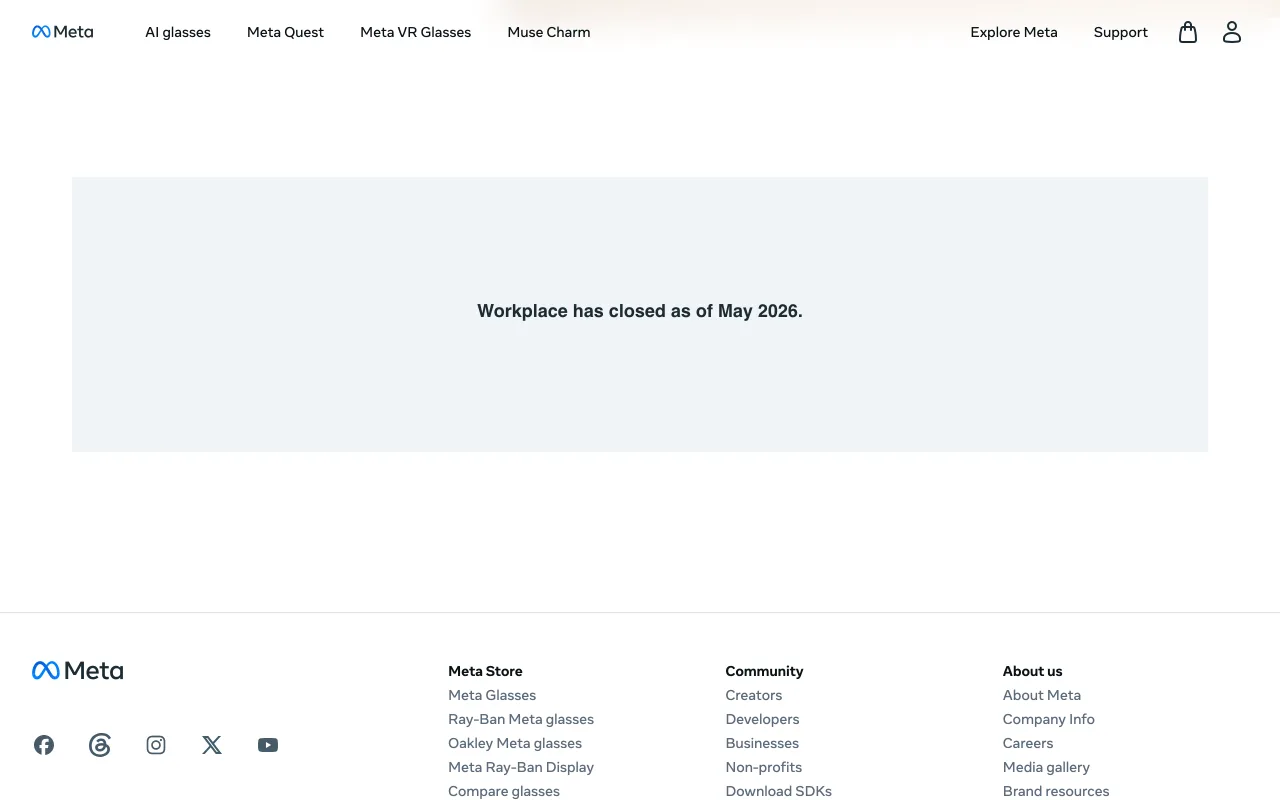Open the Brand resources link
1280x800 pixels.
point(1056,791)
